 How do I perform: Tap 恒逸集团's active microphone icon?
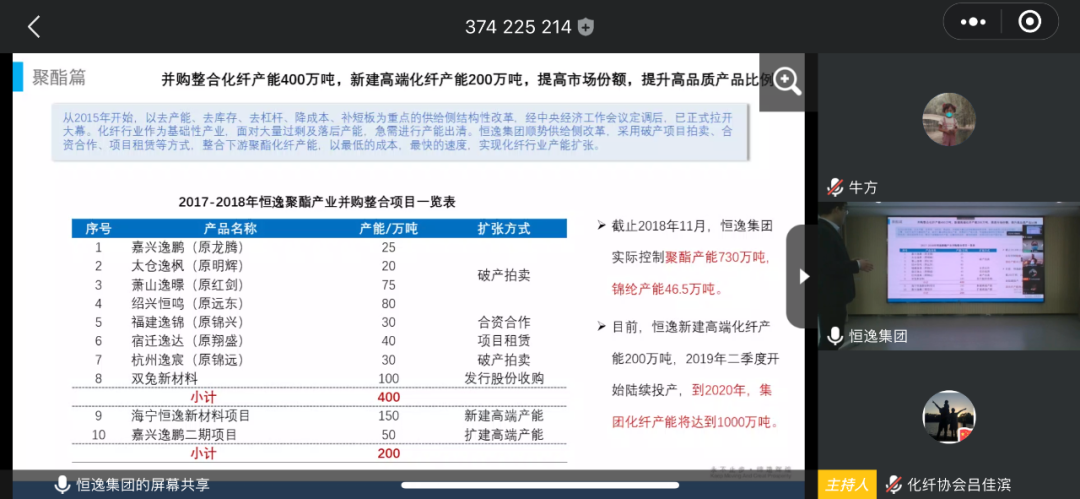835,336
